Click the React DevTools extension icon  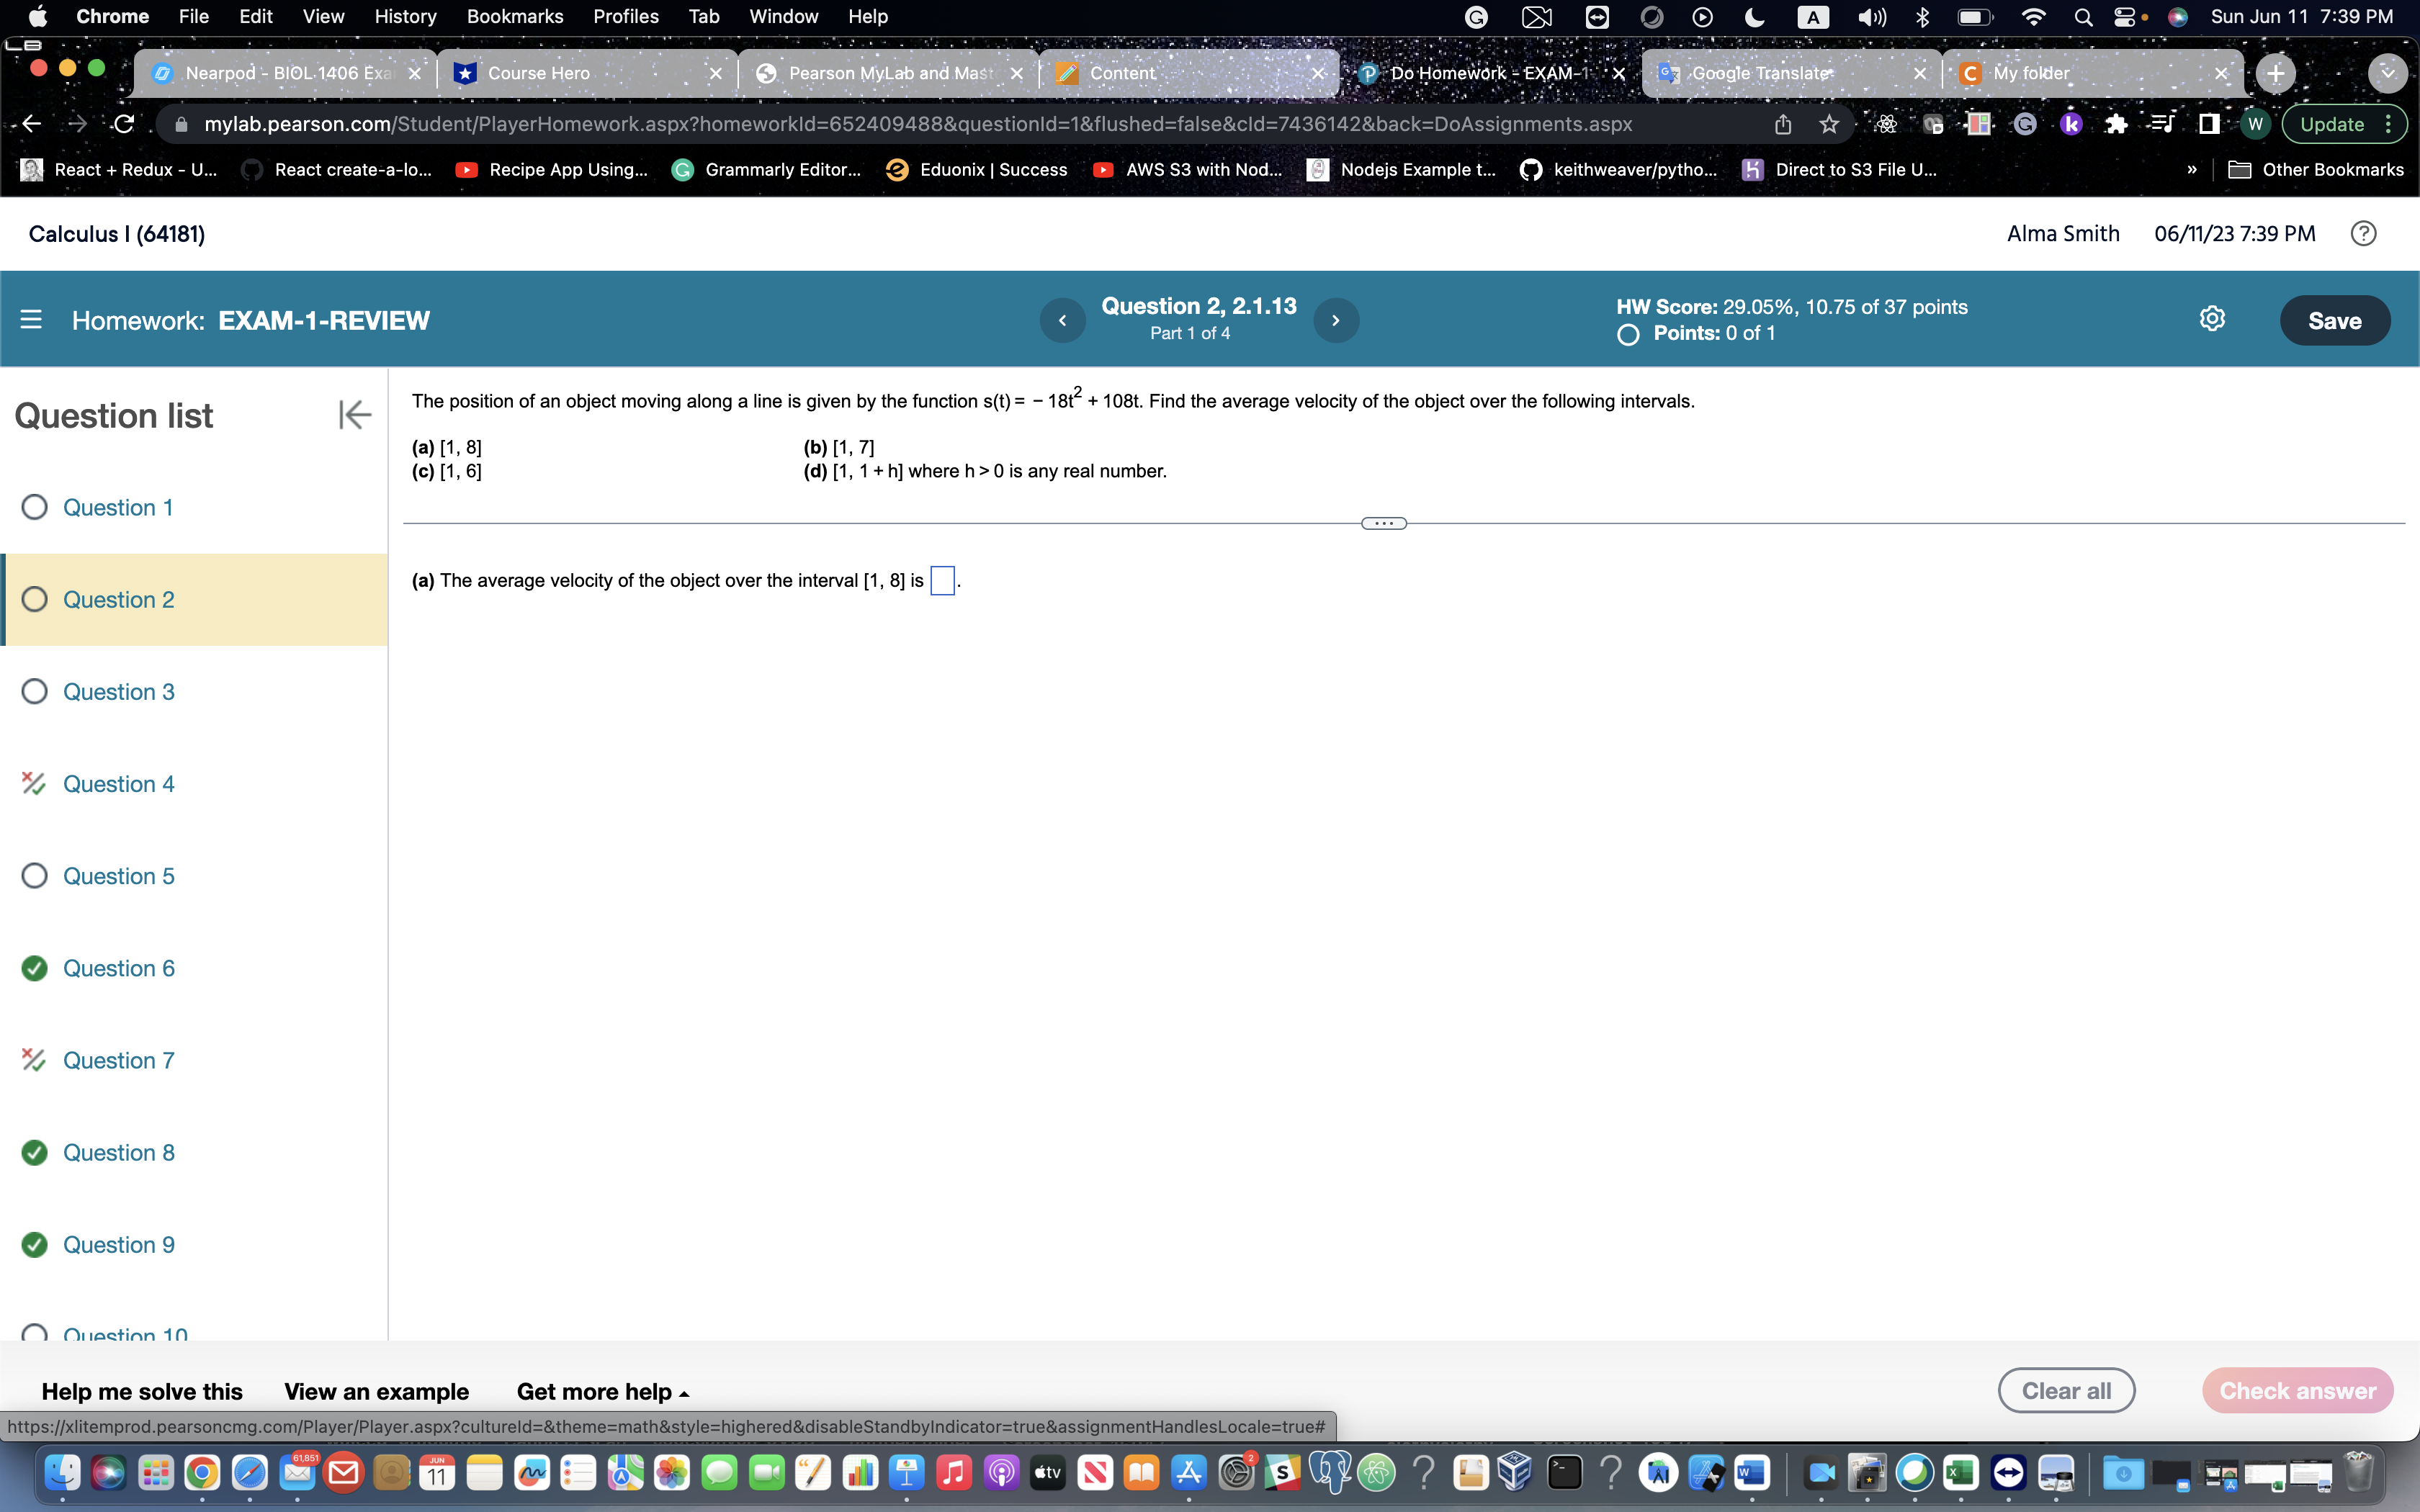click(1886, 123)
